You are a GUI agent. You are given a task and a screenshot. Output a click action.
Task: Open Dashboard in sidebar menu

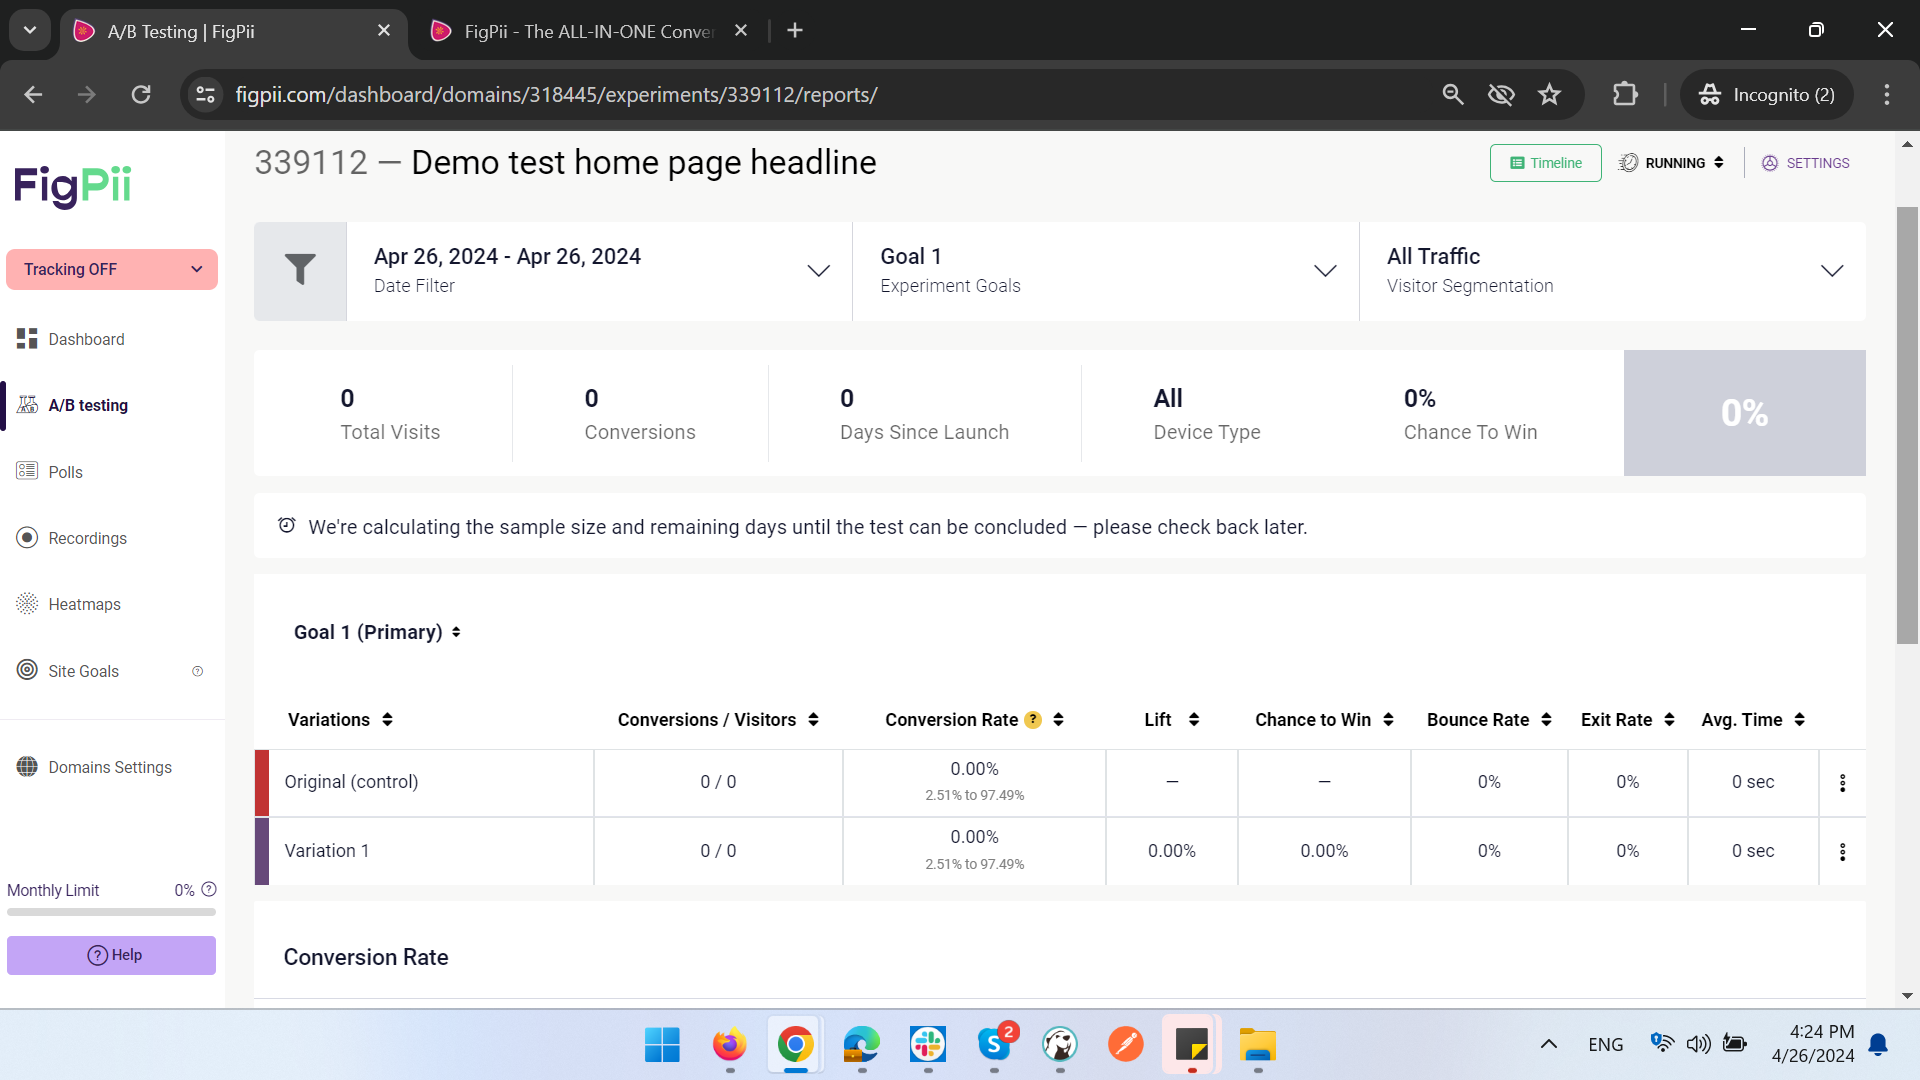[86, 339]
